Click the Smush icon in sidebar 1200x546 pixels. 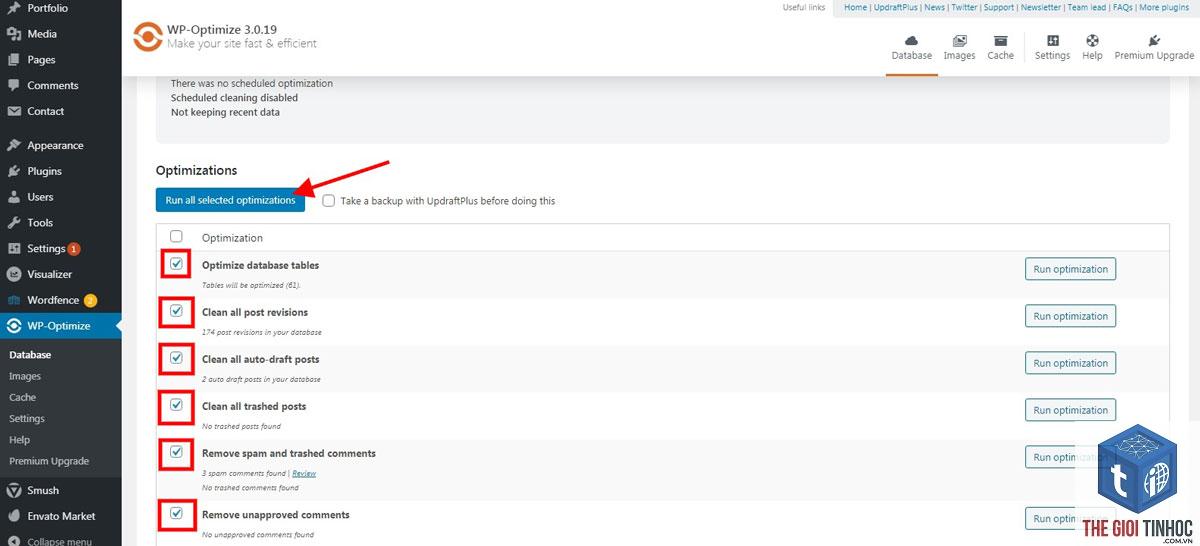coord(14,491)
